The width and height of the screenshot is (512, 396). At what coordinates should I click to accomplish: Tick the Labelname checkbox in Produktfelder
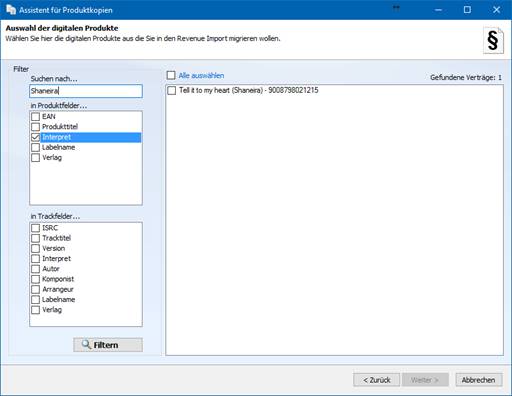[35, 147]
